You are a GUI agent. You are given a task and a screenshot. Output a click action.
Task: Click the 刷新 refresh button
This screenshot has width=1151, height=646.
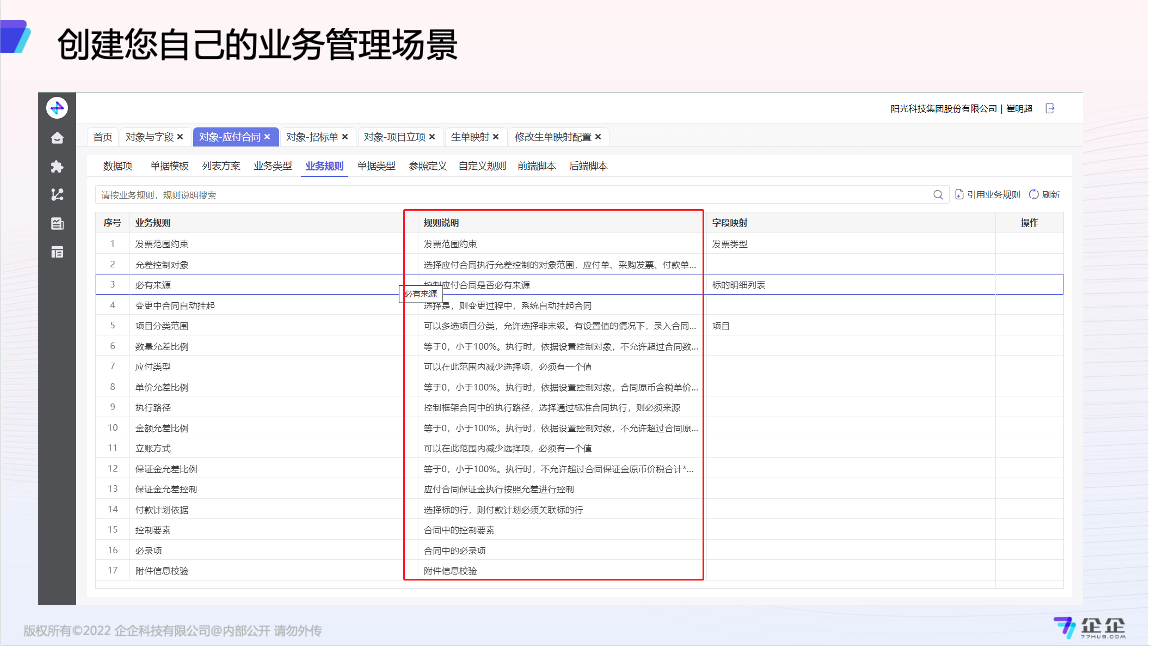coord(1044,195)
